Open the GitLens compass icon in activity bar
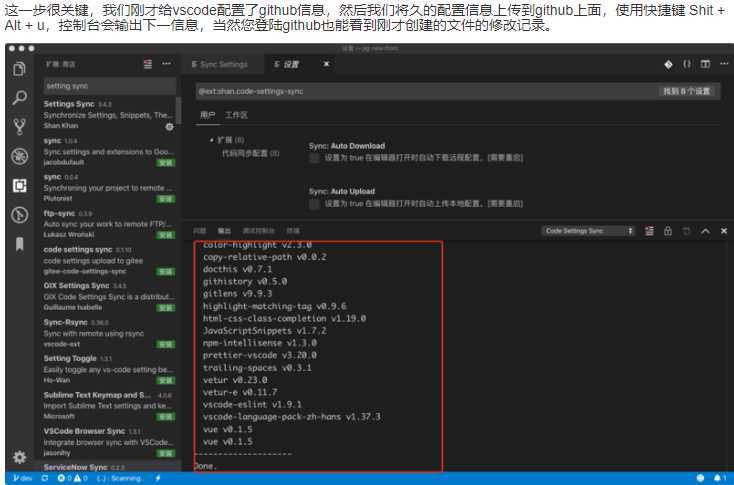This screenshot has height=485, width=734. [19, 215]
